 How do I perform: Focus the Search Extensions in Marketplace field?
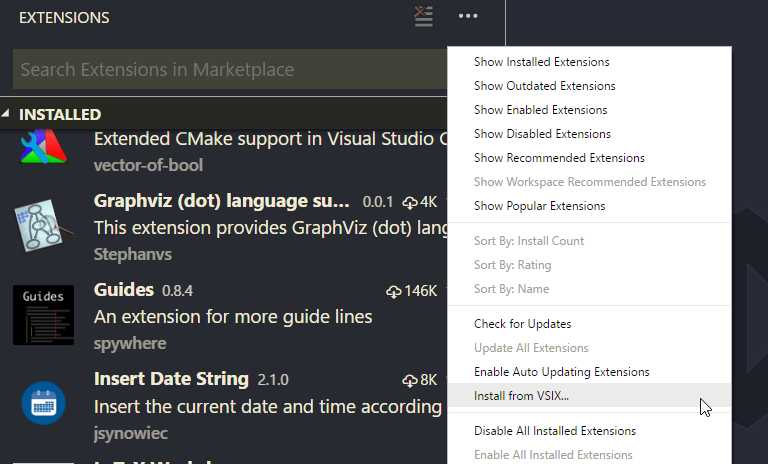[x=230, y=70]
